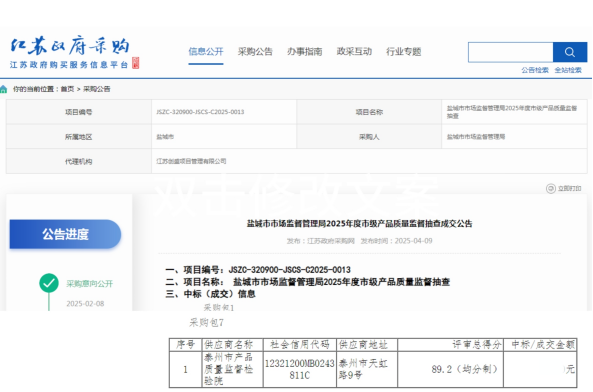Select 江苏创盛项目管理有限公司 agency value
Screen dimensions: 593x392
pyautogui.click(x=191, y=161)
